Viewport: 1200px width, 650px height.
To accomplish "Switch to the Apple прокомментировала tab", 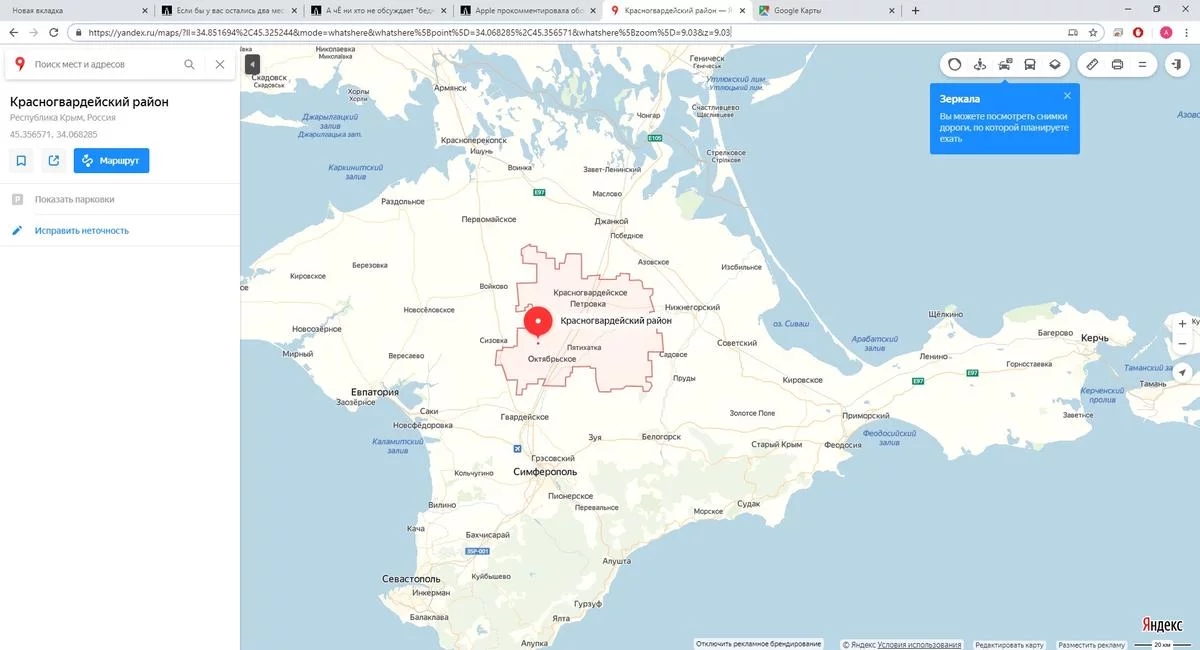I will point(528,10).
